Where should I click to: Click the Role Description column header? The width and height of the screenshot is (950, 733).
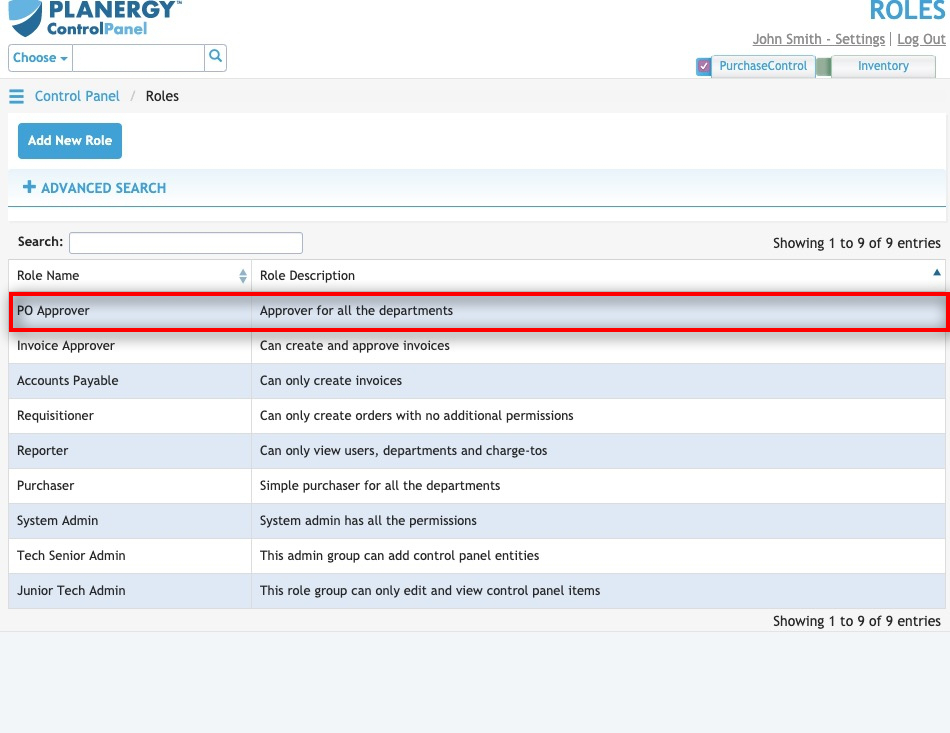pos(598,276)
